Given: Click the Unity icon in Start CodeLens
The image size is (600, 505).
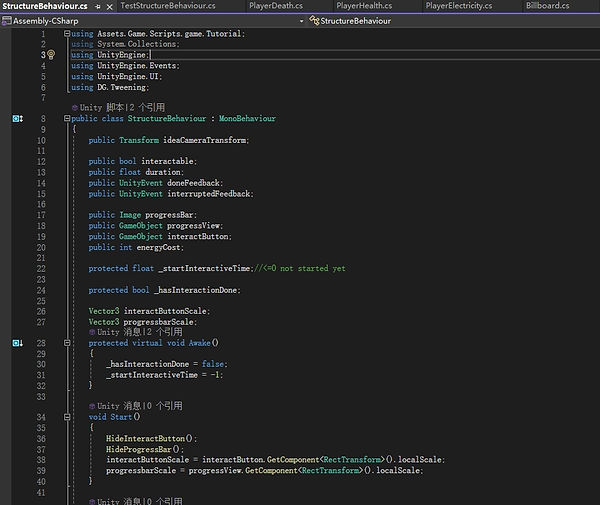Looking at the screenshot, I should [x=92, y=406].
